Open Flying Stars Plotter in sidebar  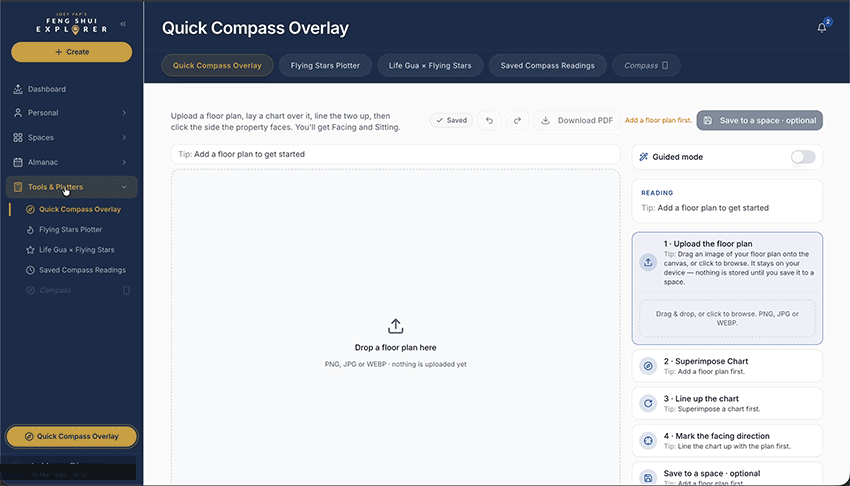[x=70, y=230]
